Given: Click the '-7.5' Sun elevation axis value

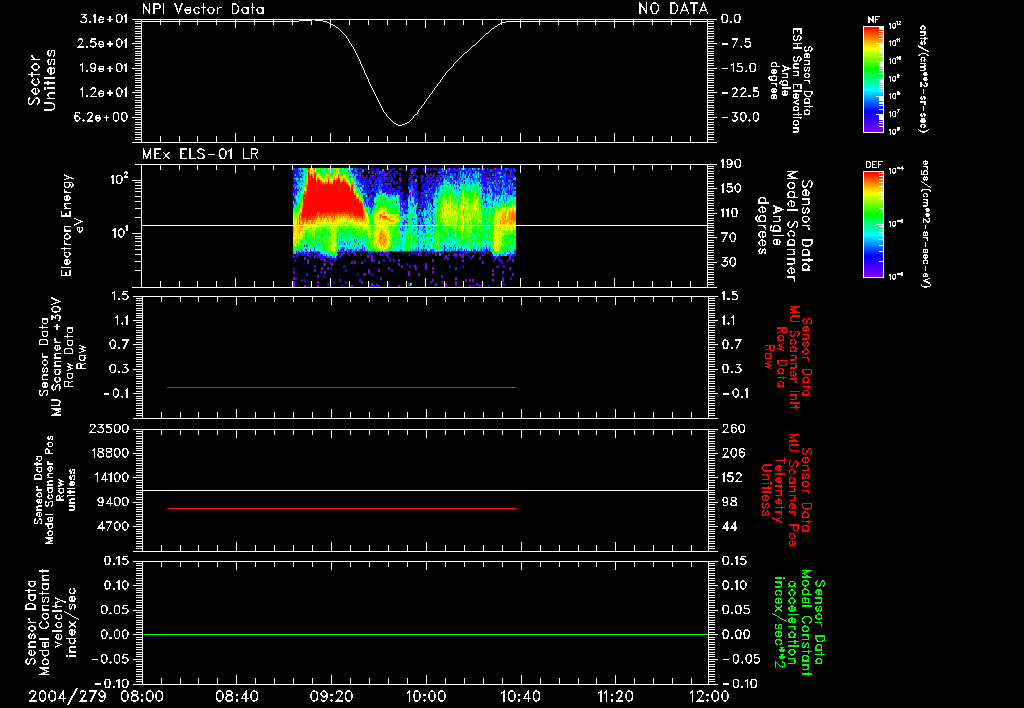Looking at the screenshot, I should click(737, 43).
